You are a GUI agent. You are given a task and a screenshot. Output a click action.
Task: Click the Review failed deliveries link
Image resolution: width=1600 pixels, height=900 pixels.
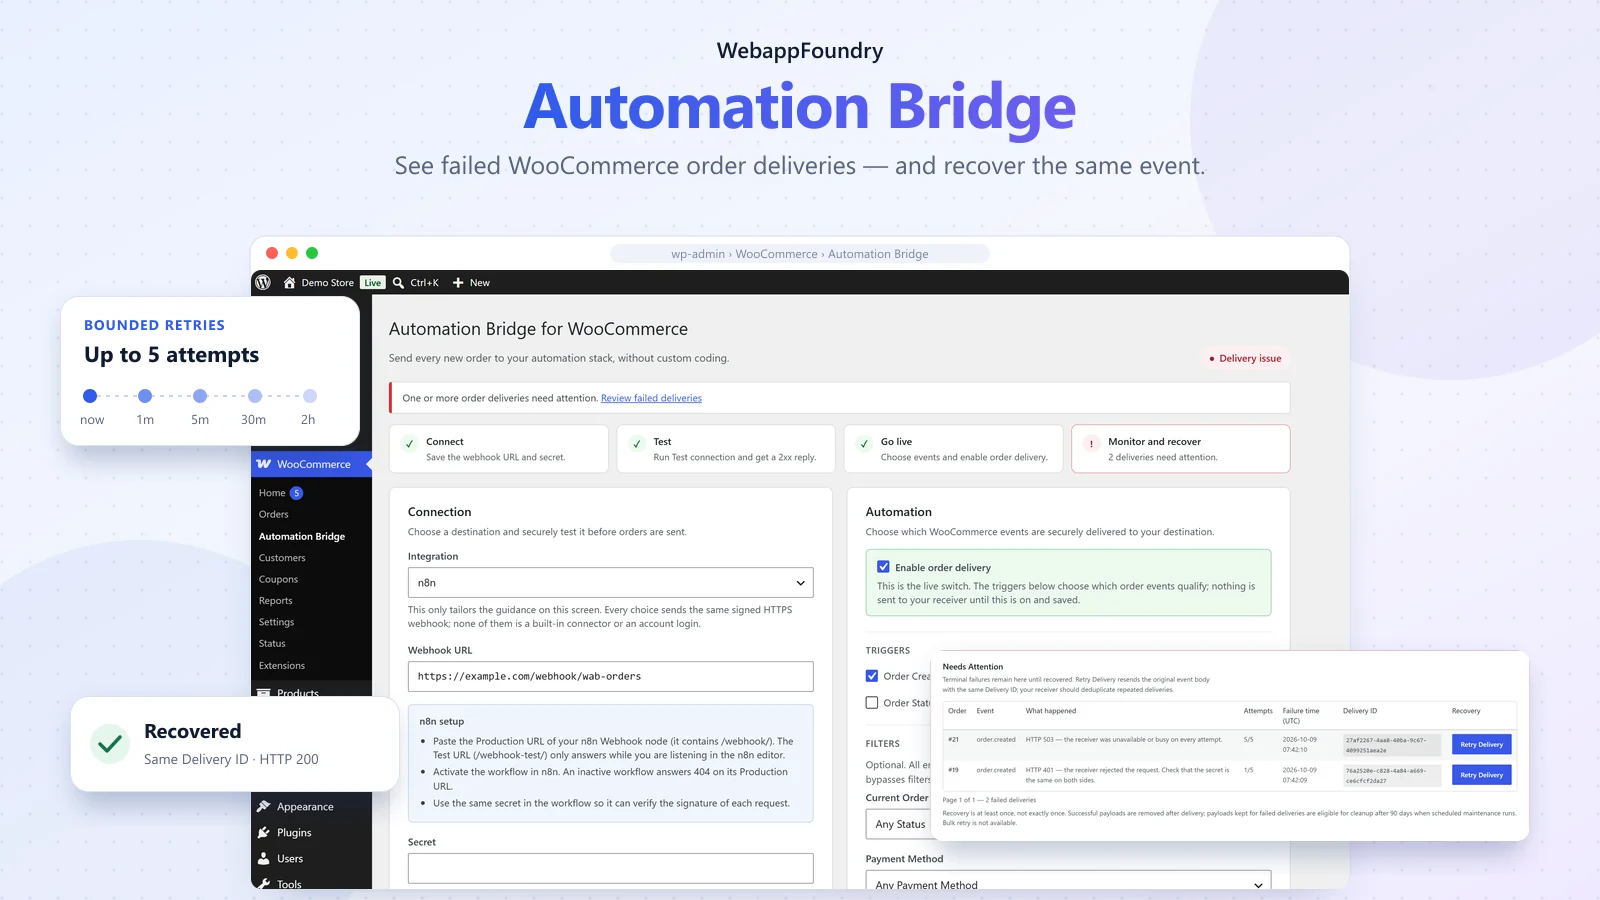[651, 398]
